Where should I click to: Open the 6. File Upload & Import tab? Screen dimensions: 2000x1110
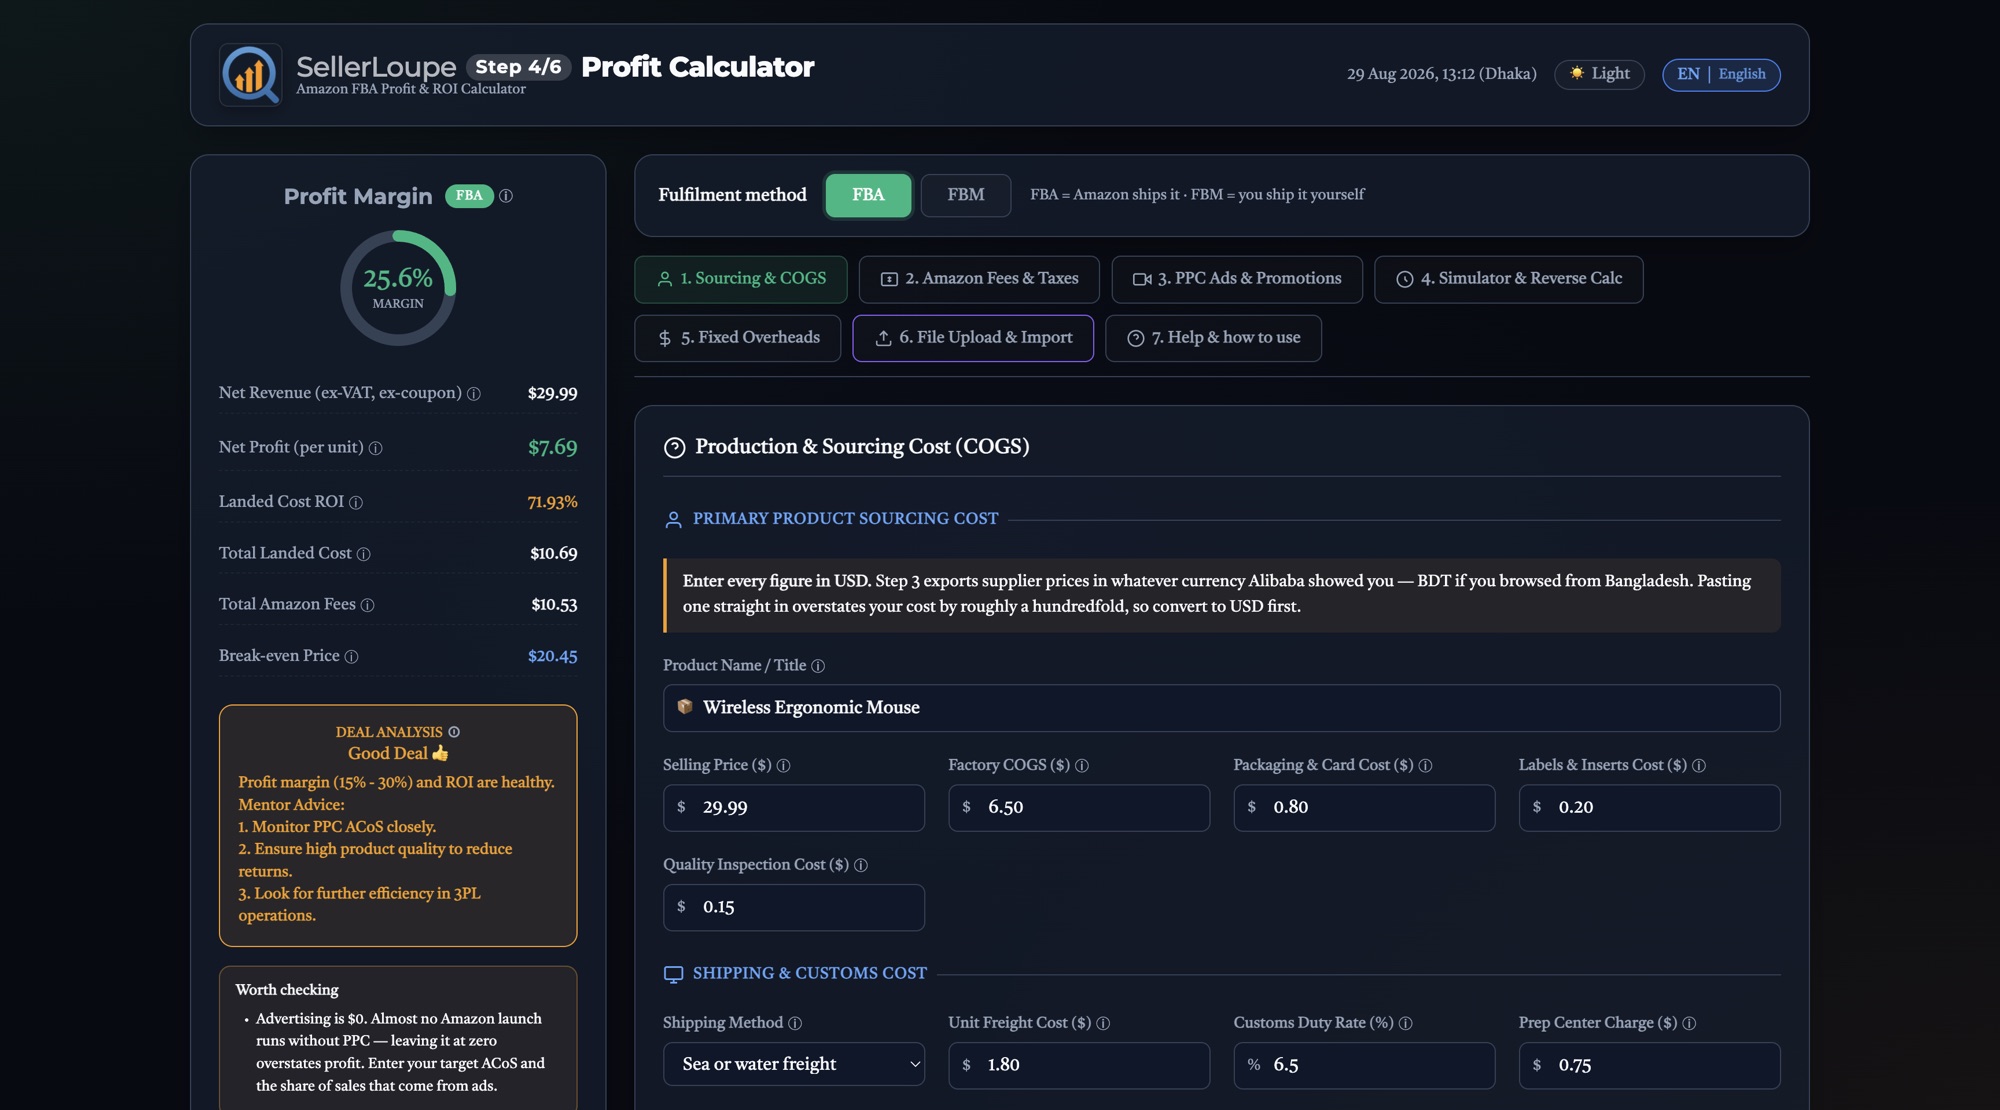(973, 338)
